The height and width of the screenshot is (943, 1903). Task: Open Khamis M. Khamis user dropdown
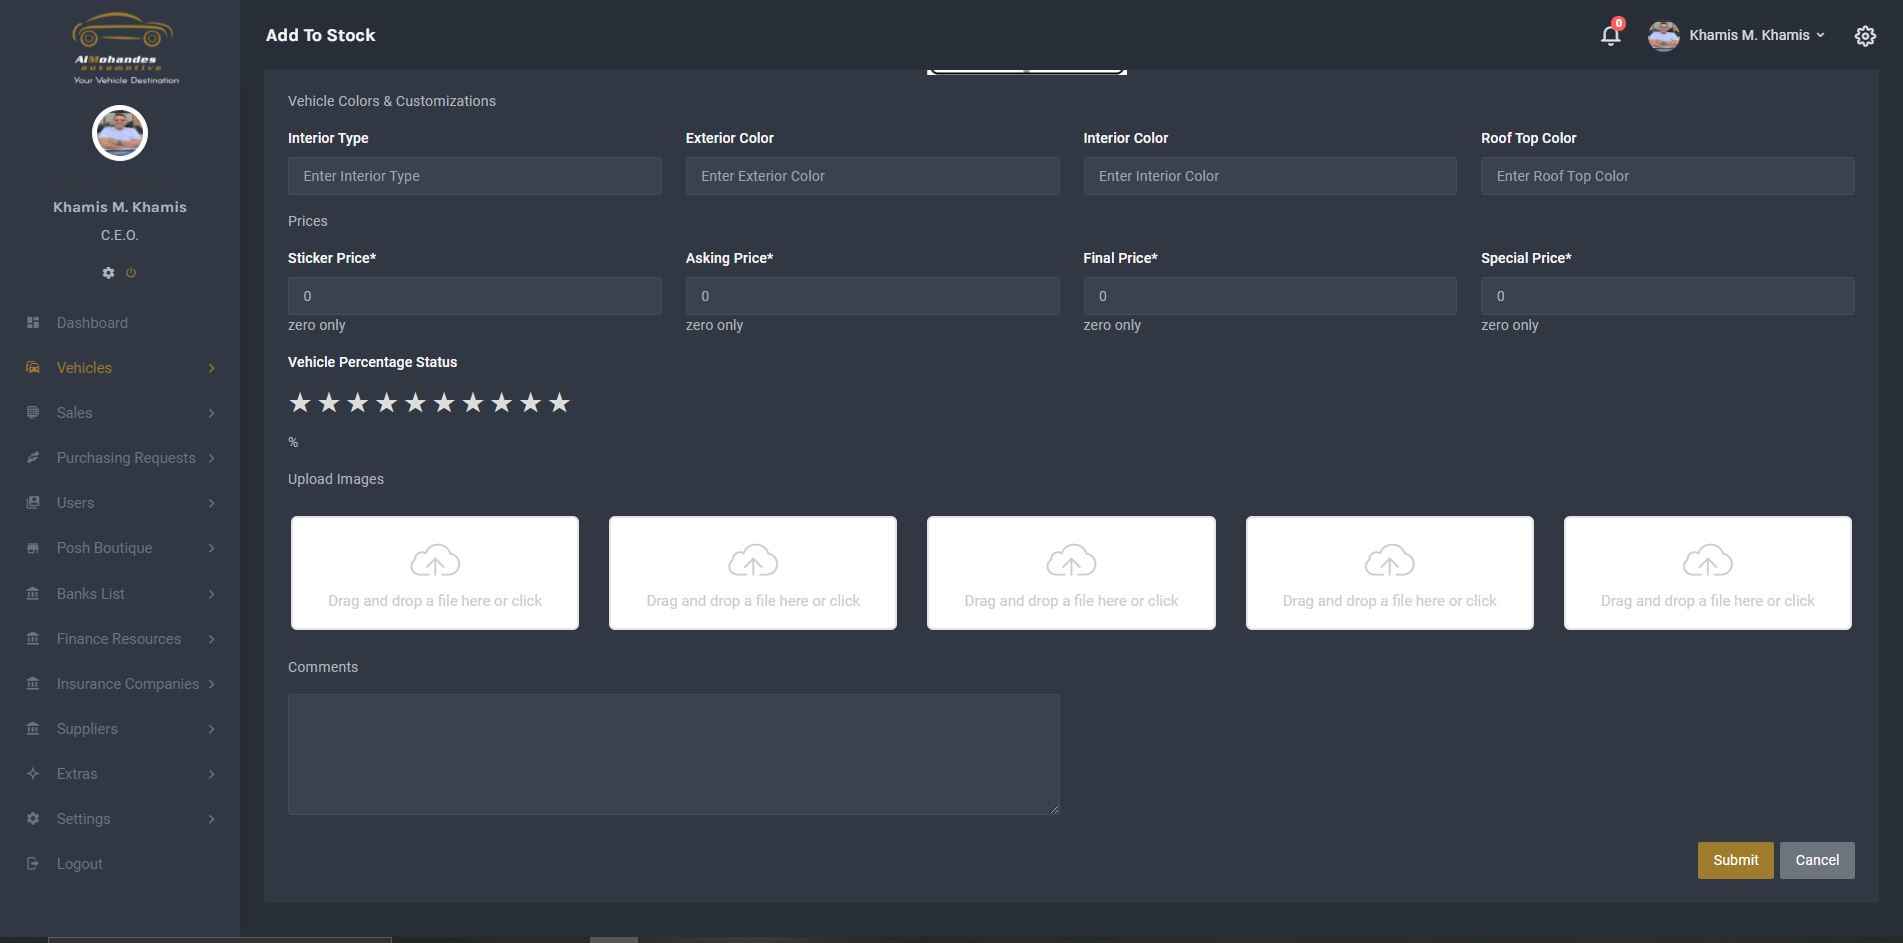(1757, 35)
